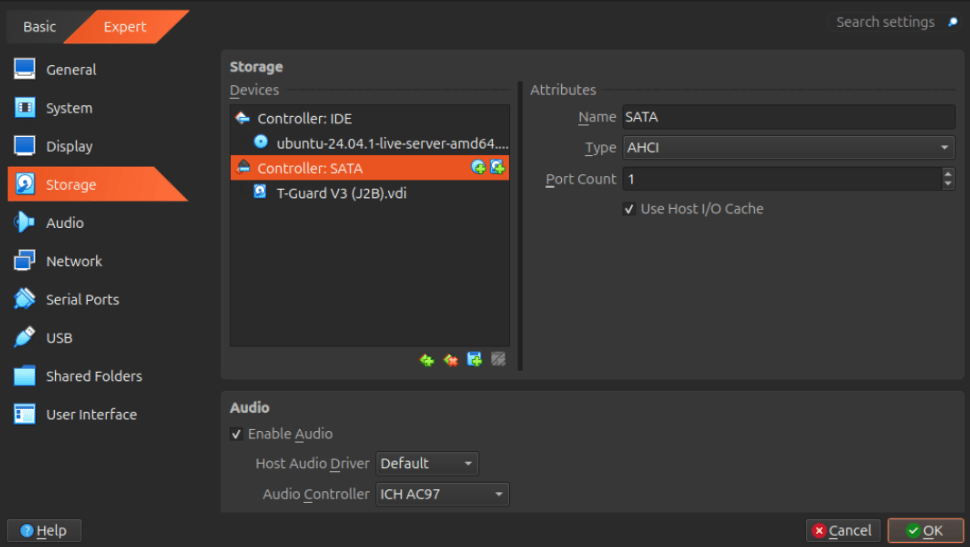Open the Host Audio Driver dropdown
970x547 pixels.
point(427,463)
